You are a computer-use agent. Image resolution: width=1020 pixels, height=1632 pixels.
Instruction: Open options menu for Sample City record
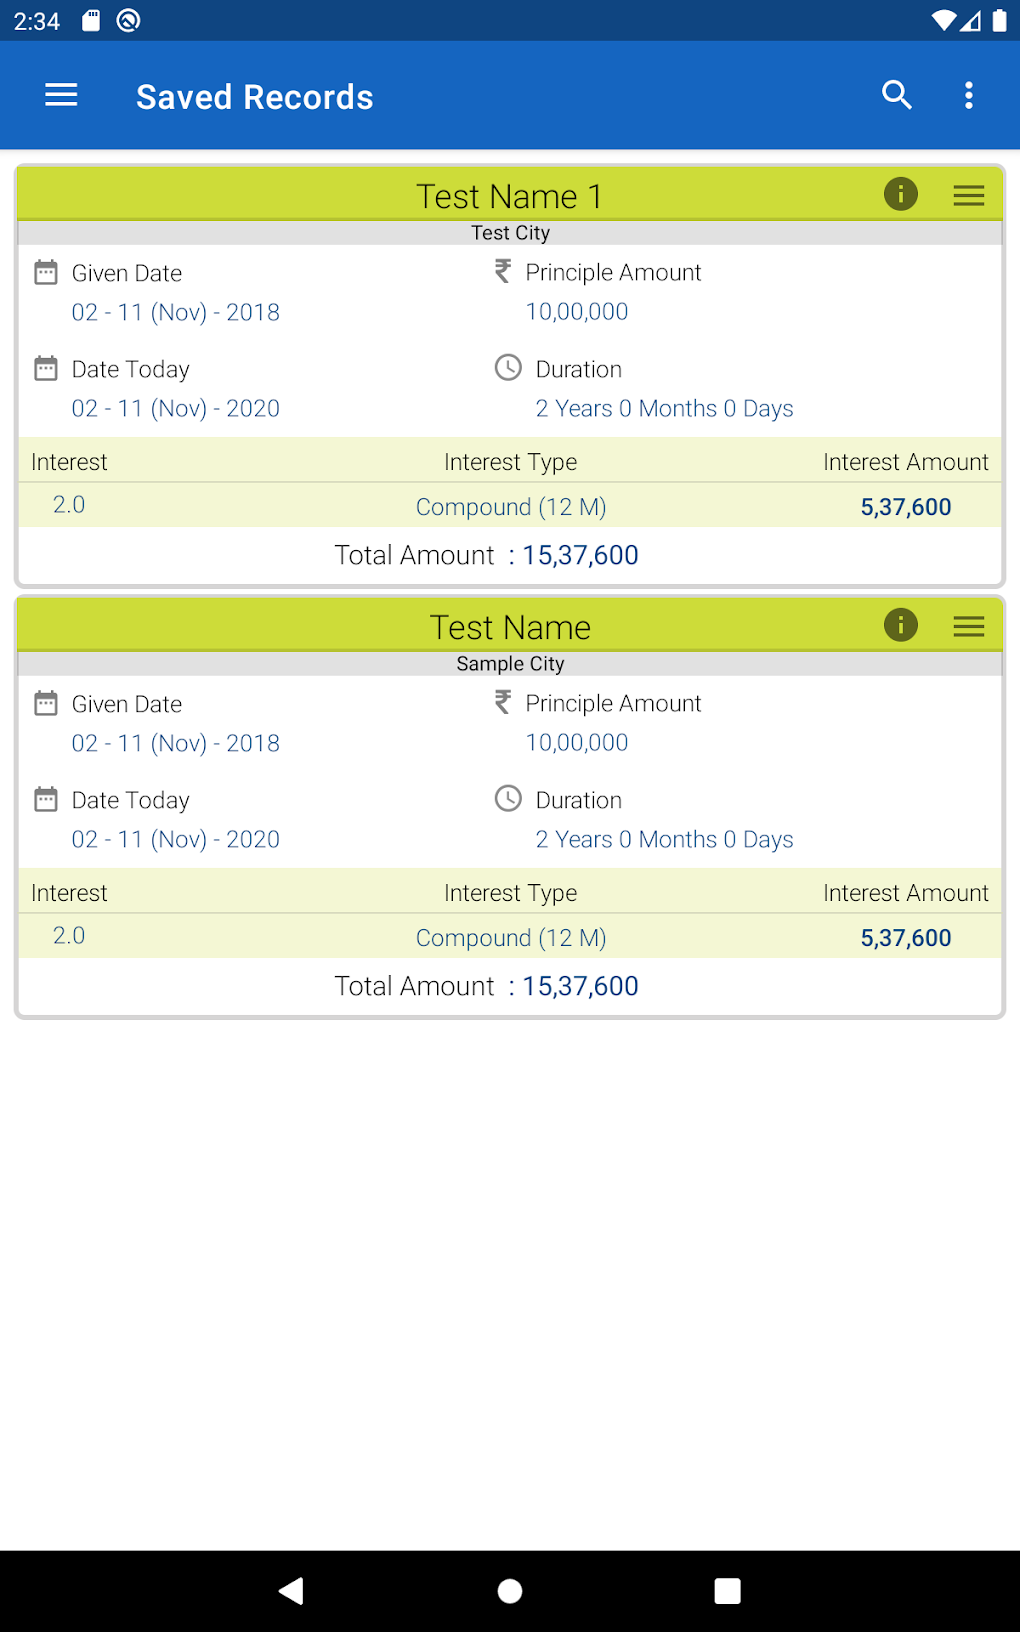(x=968, y=627)
